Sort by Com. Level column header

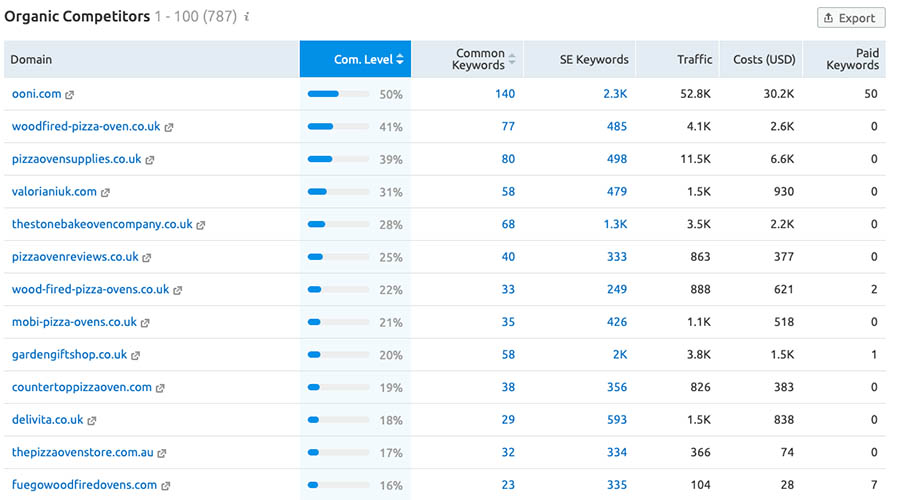(x=355, y=59)
